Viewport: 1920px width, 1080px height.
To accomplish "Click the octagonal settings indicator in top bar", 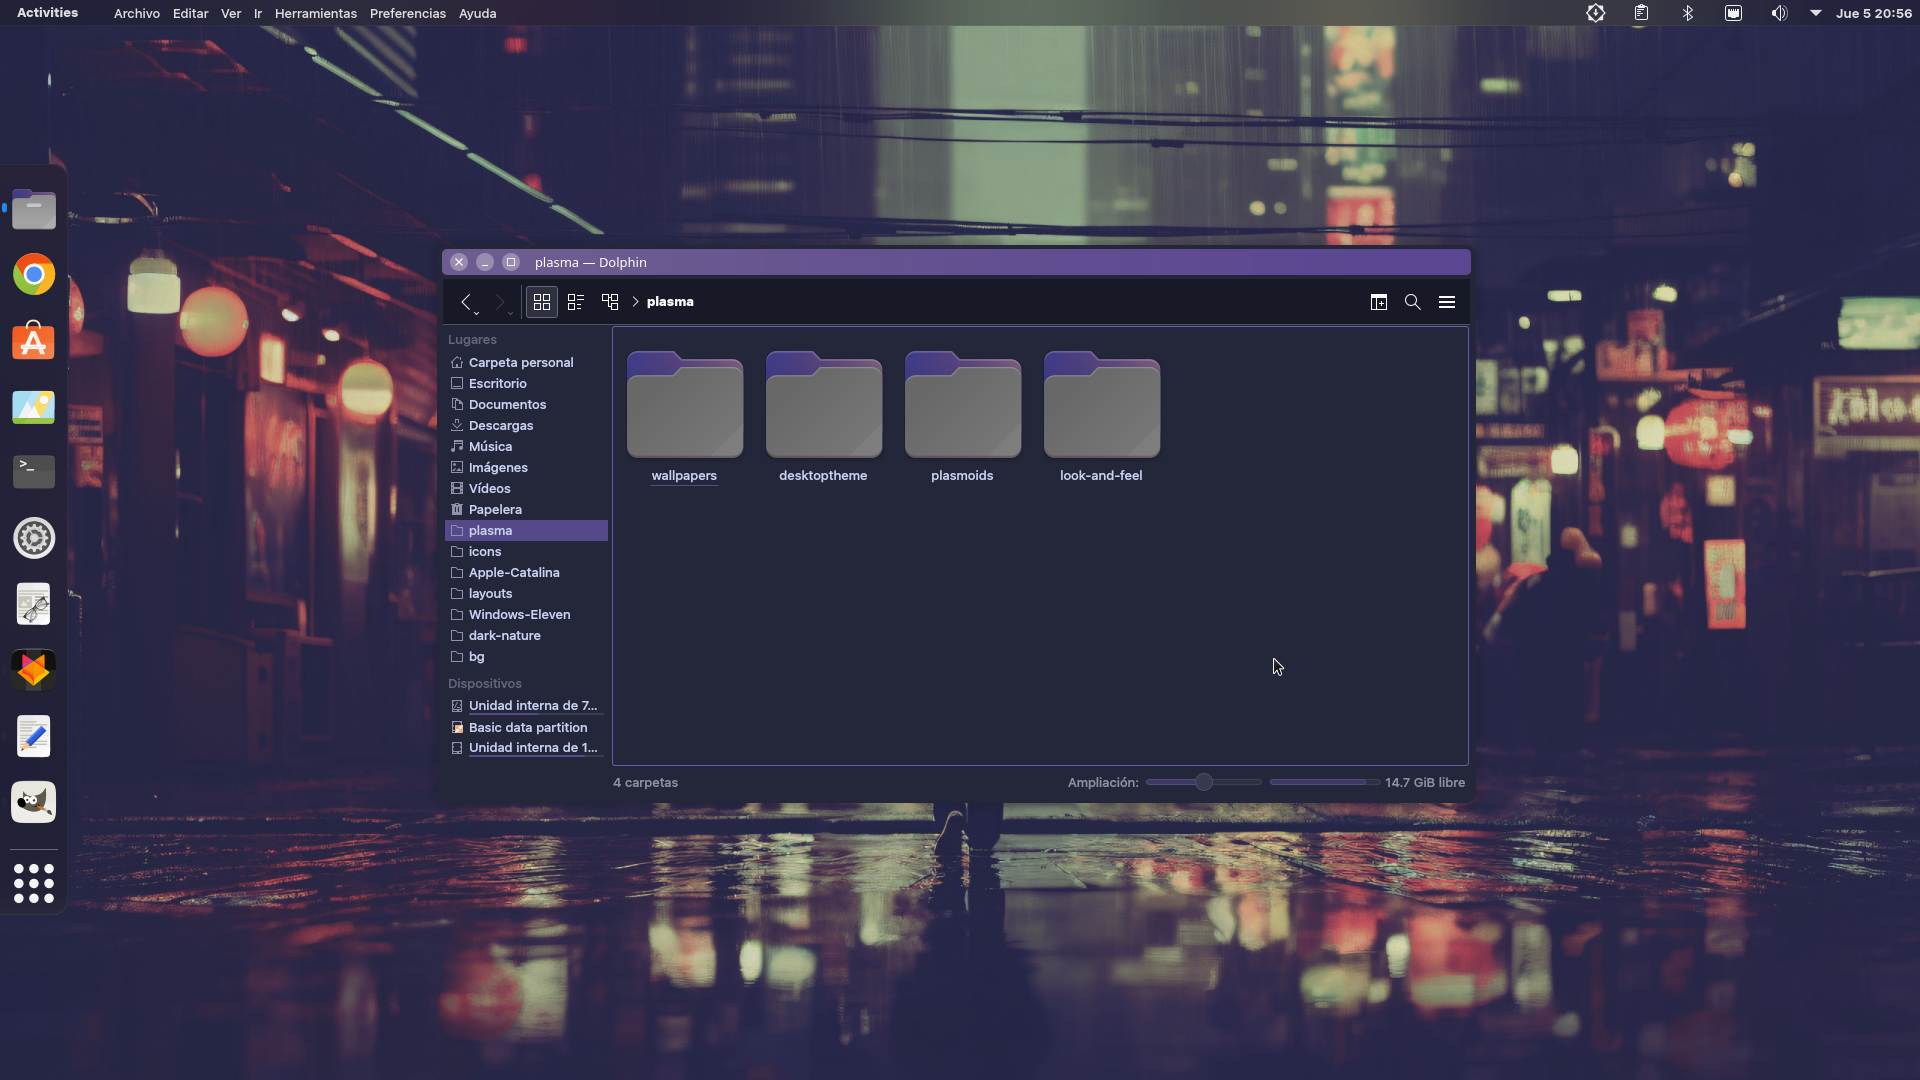I will tap(1596, 13).
